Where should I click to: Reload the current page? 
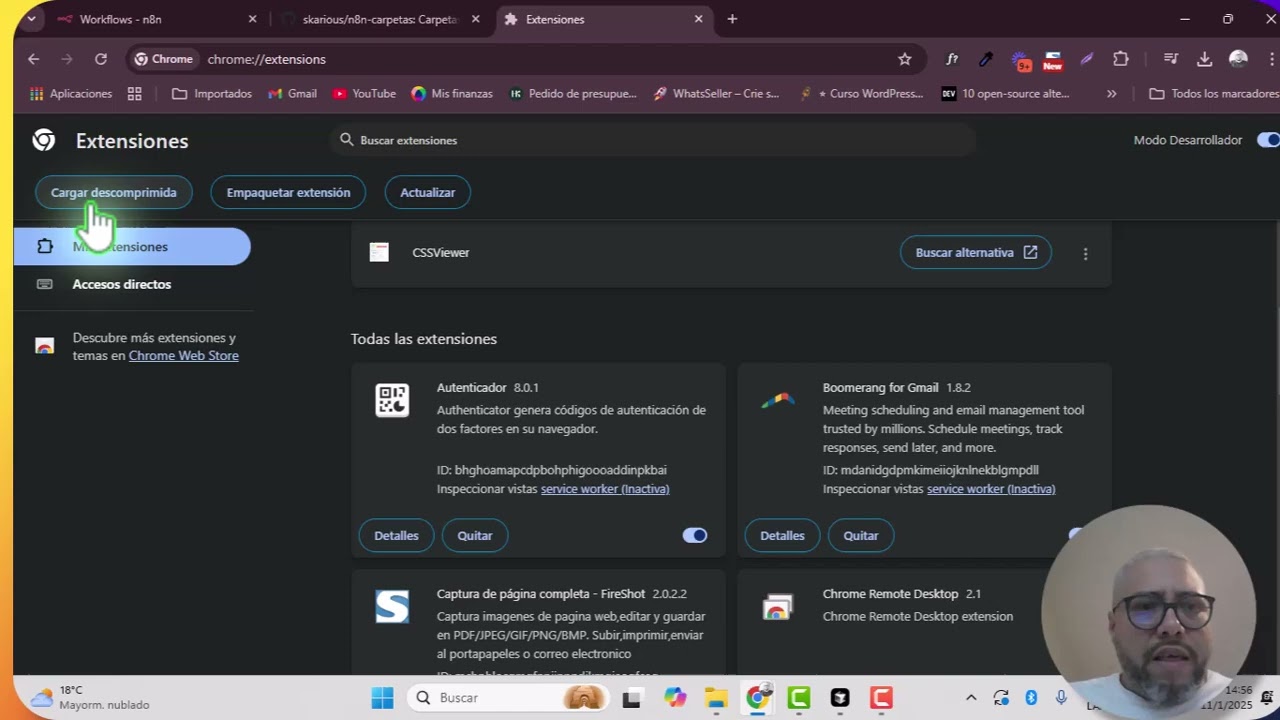[x=101, y=59]
